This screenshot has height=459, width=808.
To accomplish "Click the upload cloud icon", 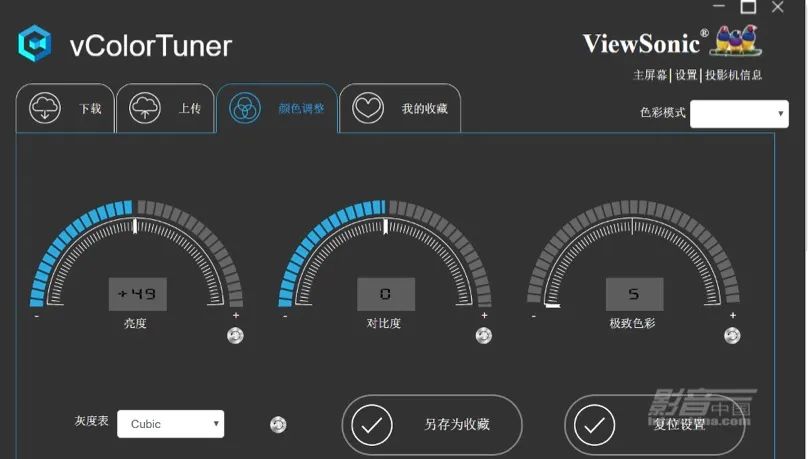I will 146,109.
